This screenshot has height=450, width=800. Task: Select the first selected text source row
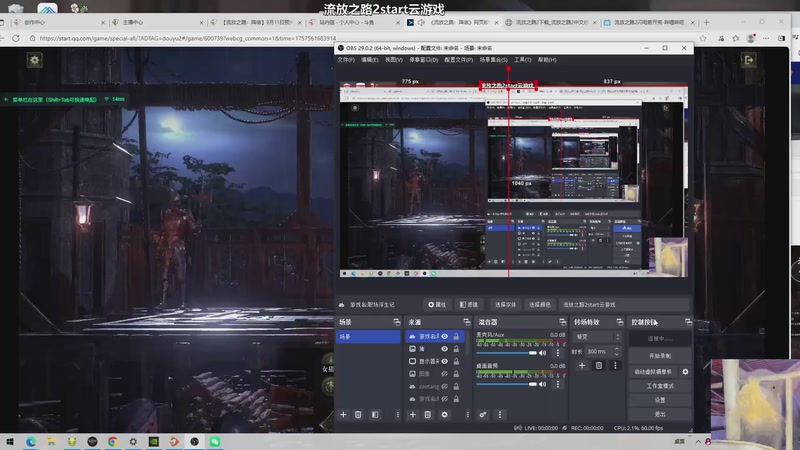click(435, 336)
